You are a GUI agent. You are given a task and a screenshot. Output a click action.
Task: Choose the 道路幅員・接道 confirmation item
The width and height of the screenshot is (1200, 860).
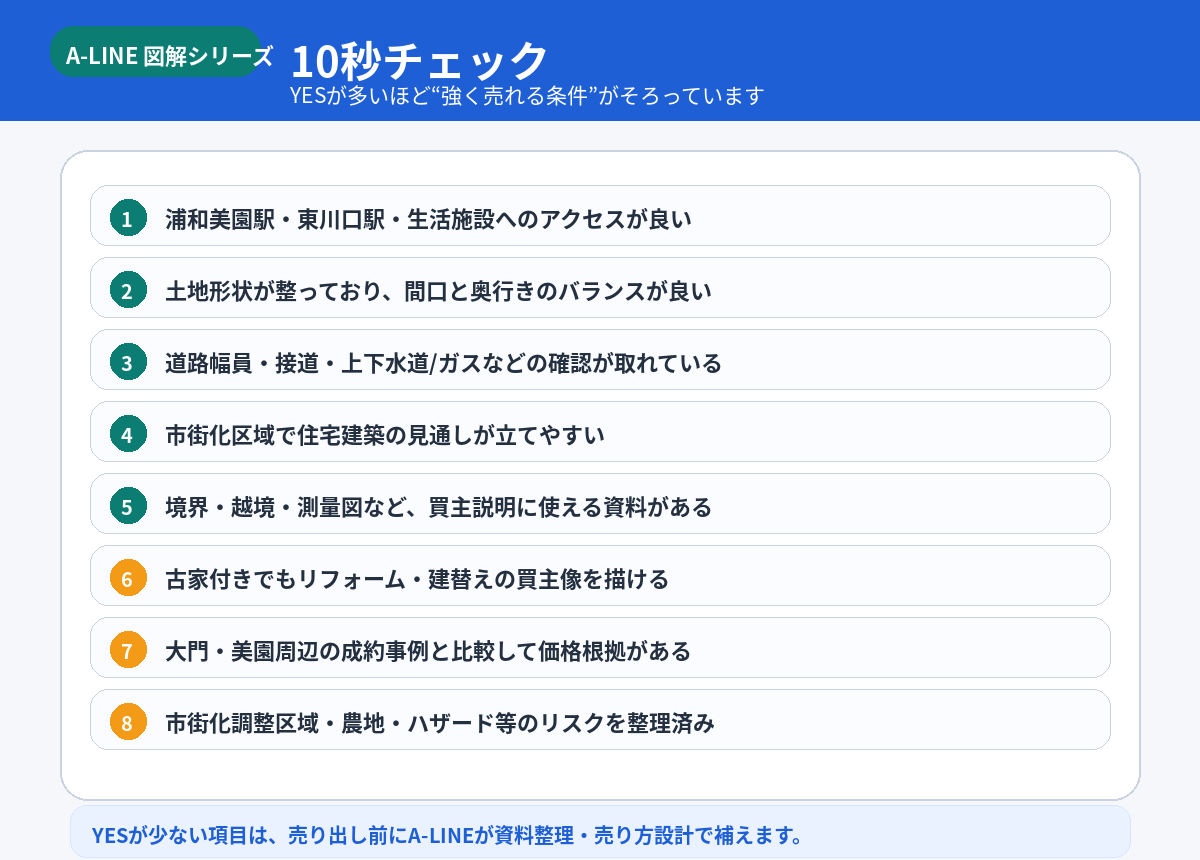click(600, 359)
